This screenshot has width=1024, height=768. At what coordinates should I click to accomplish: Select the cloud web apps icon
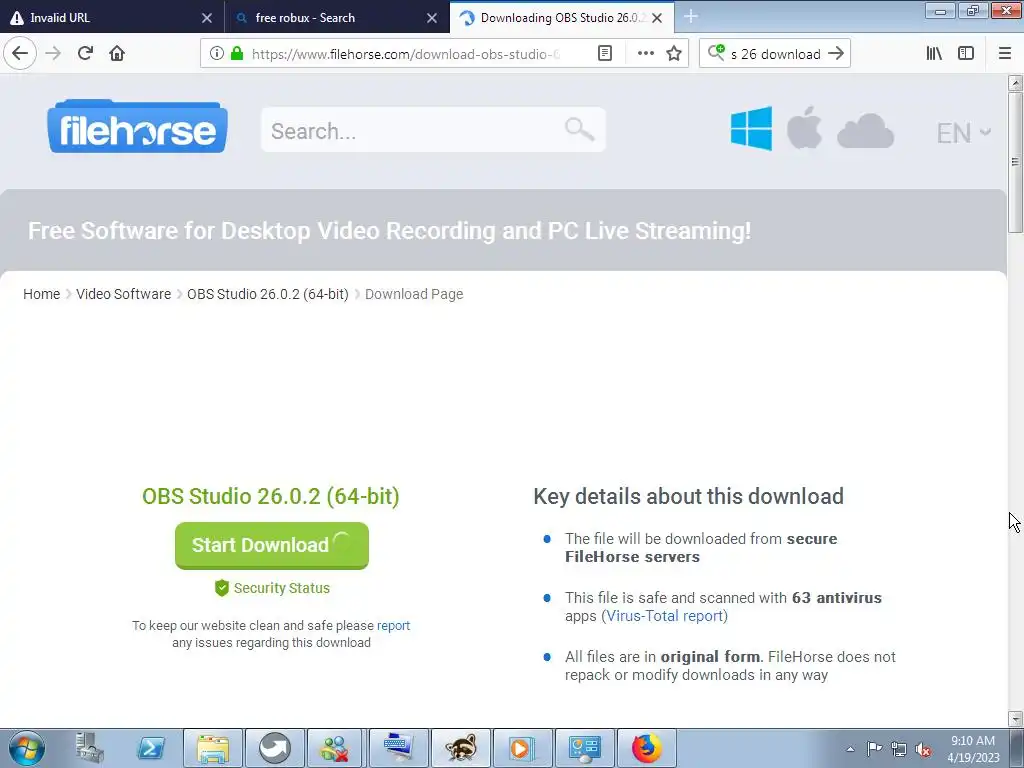(865, 131)
